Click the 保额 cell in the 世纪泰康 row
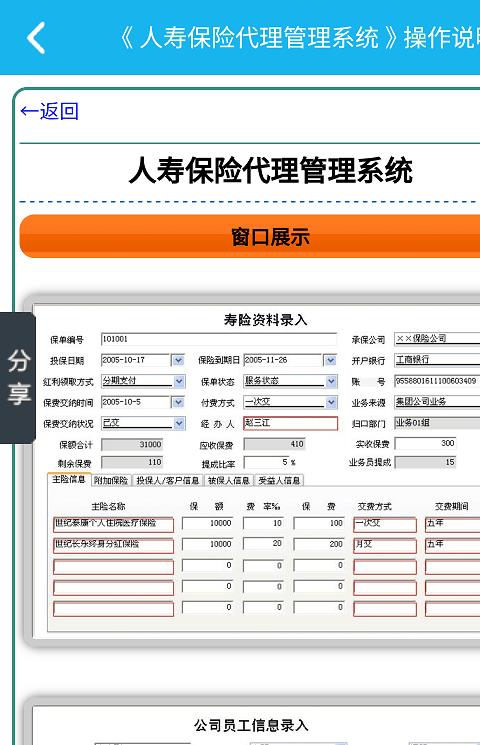Screen dimensions: 480x745 click(x=208, y=524)
